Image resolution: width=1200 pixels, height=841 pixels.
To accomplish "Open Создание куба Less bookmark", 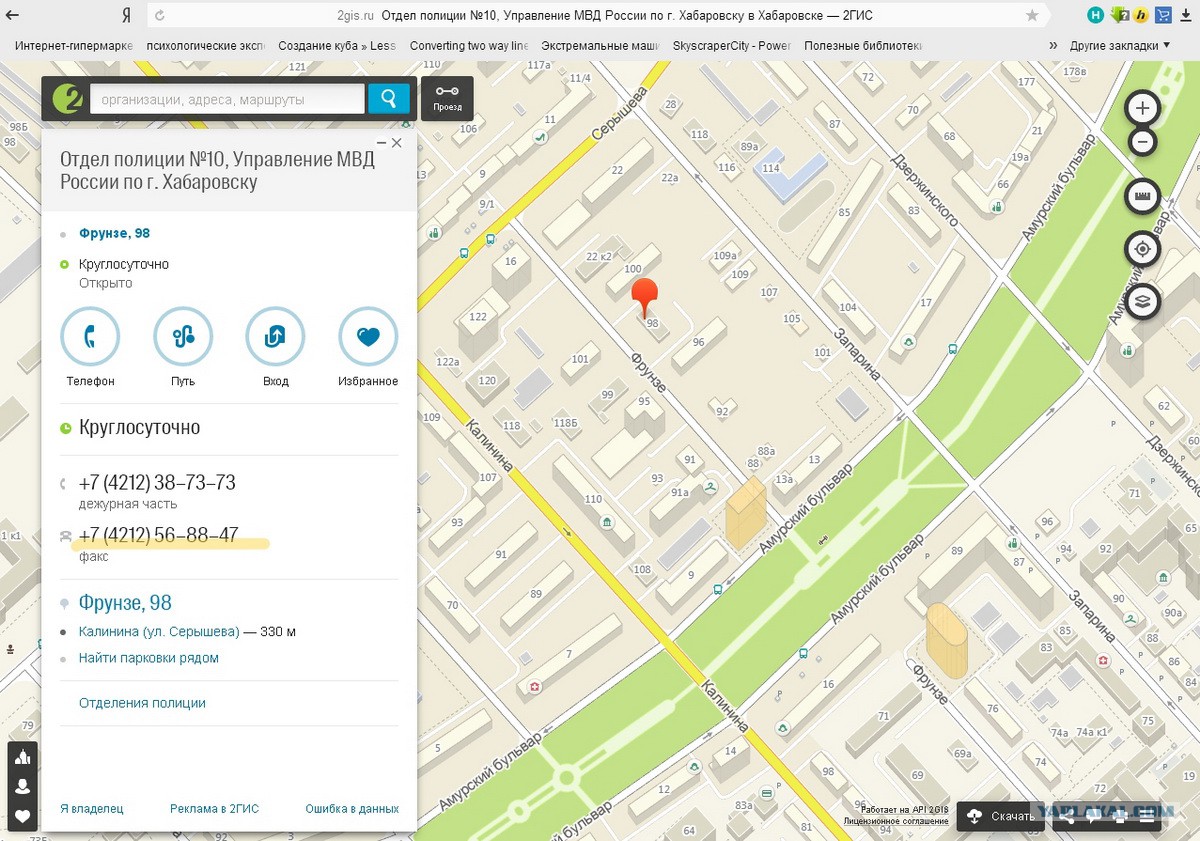I will point(337,45).
